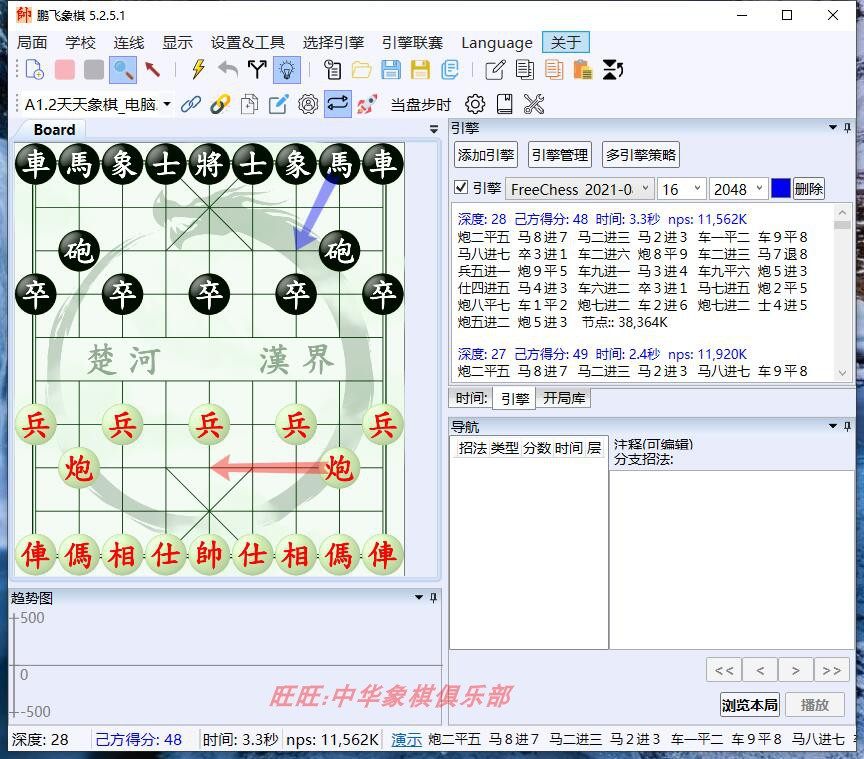Toggle the swap arrows button in toolbar

(x=338, y=104)
